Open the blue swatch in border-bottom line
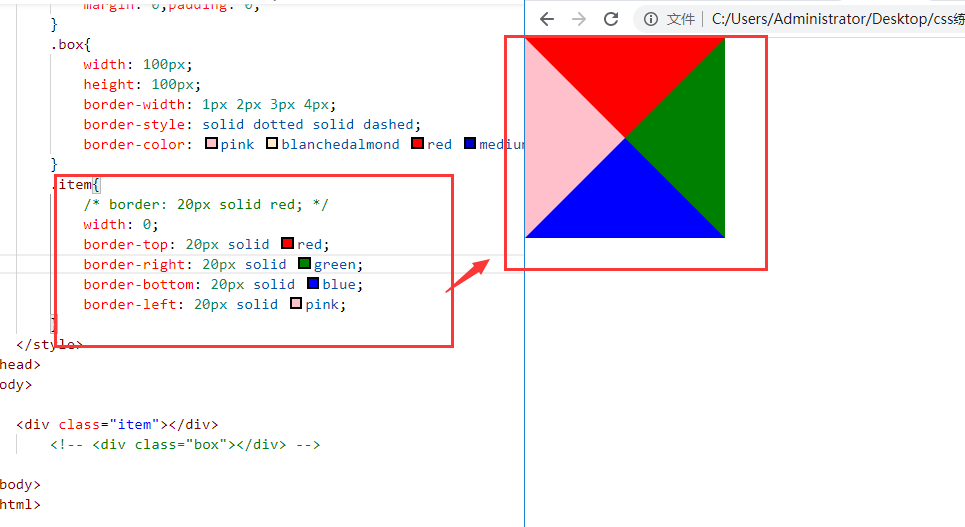This screenshot has height=527, width=965. [x=313, y=283]
